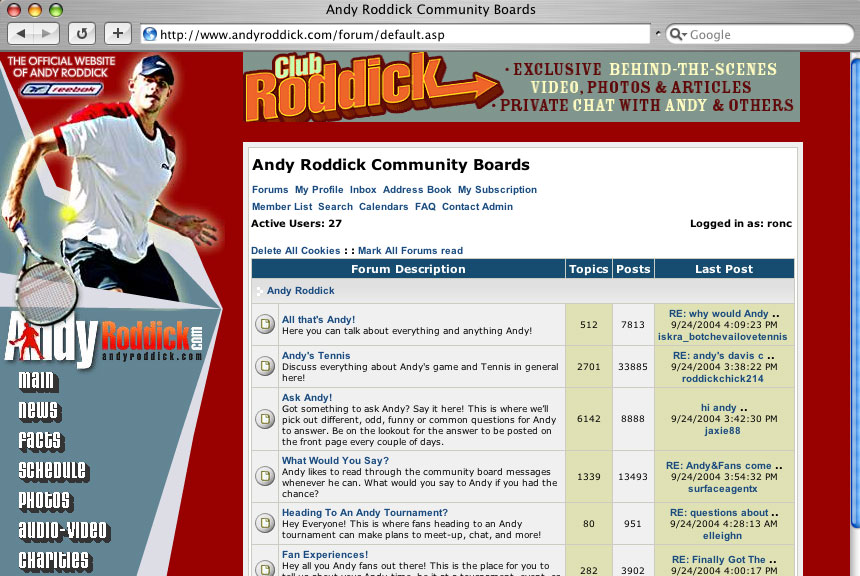Screen dimensions: 860x576
Task: Click folder icon beside Heading To An Andy Tournament?
Action: click(x=265, y=522)
